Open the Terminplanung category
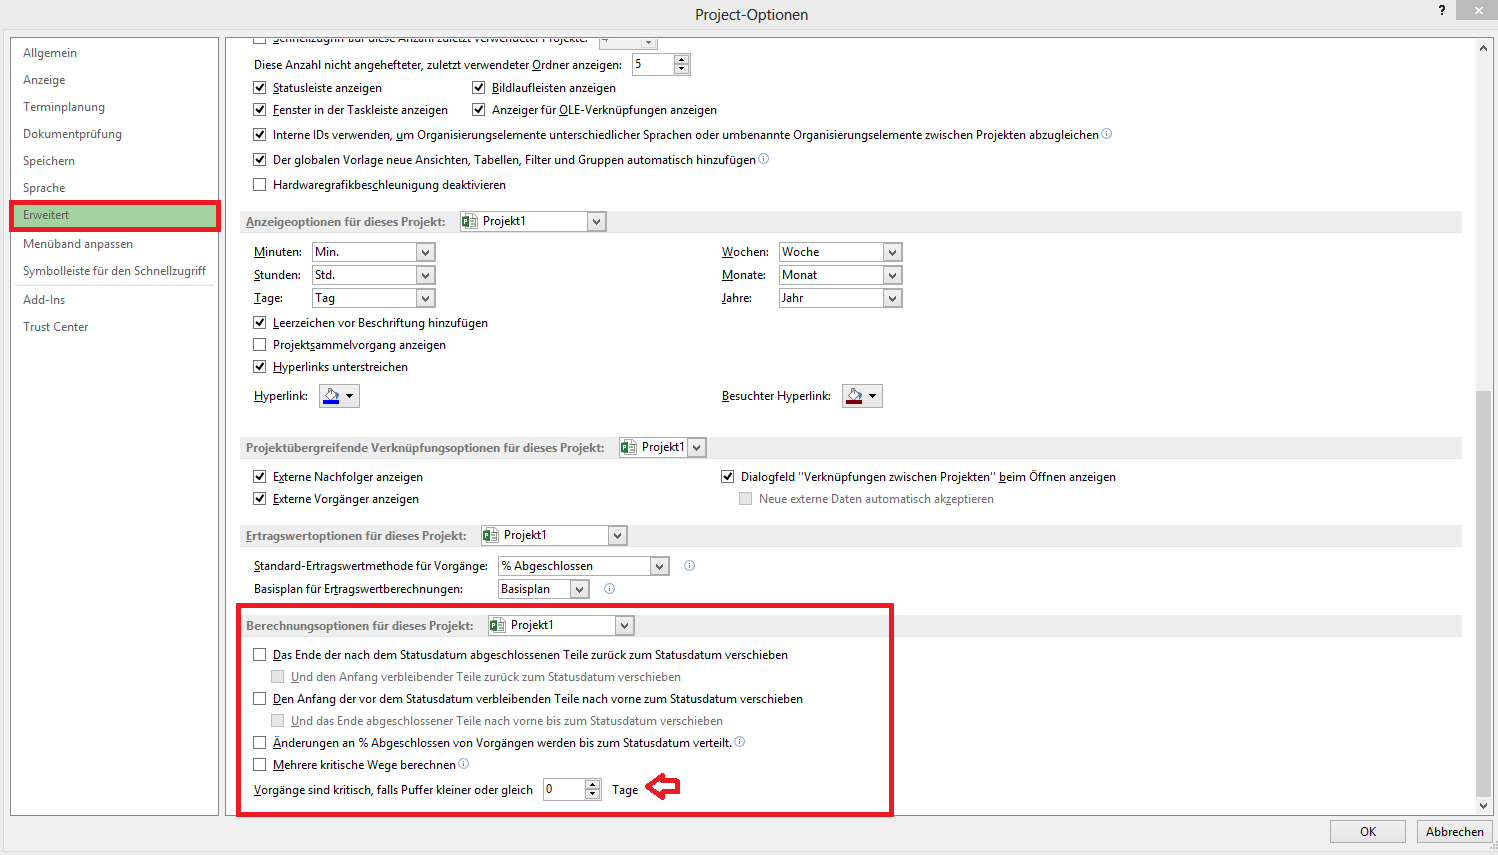 point(114,107)
